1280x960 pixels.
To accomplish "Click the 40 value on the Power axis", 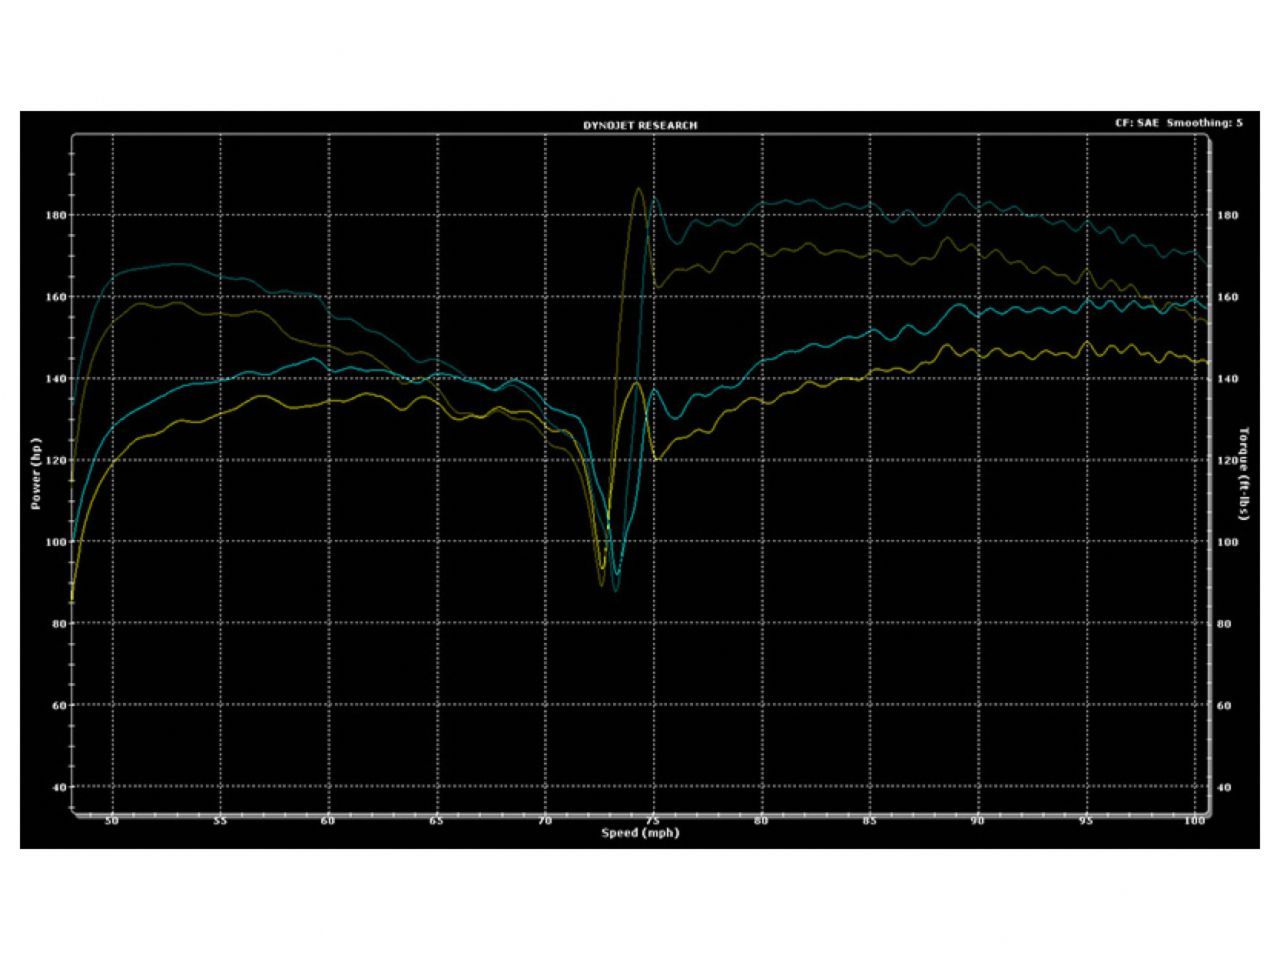I will click(58, 787).
